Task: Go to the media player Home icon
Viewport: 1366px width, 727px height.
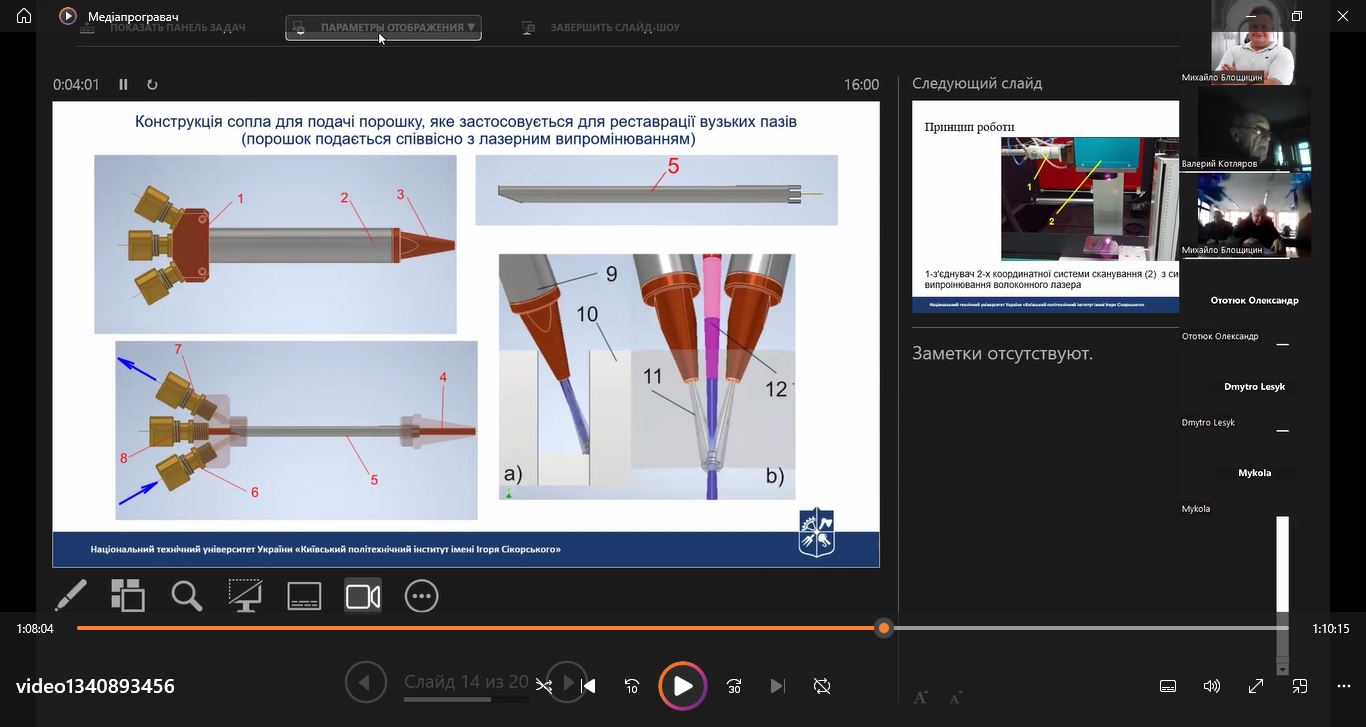Action: tap(24, 16)
